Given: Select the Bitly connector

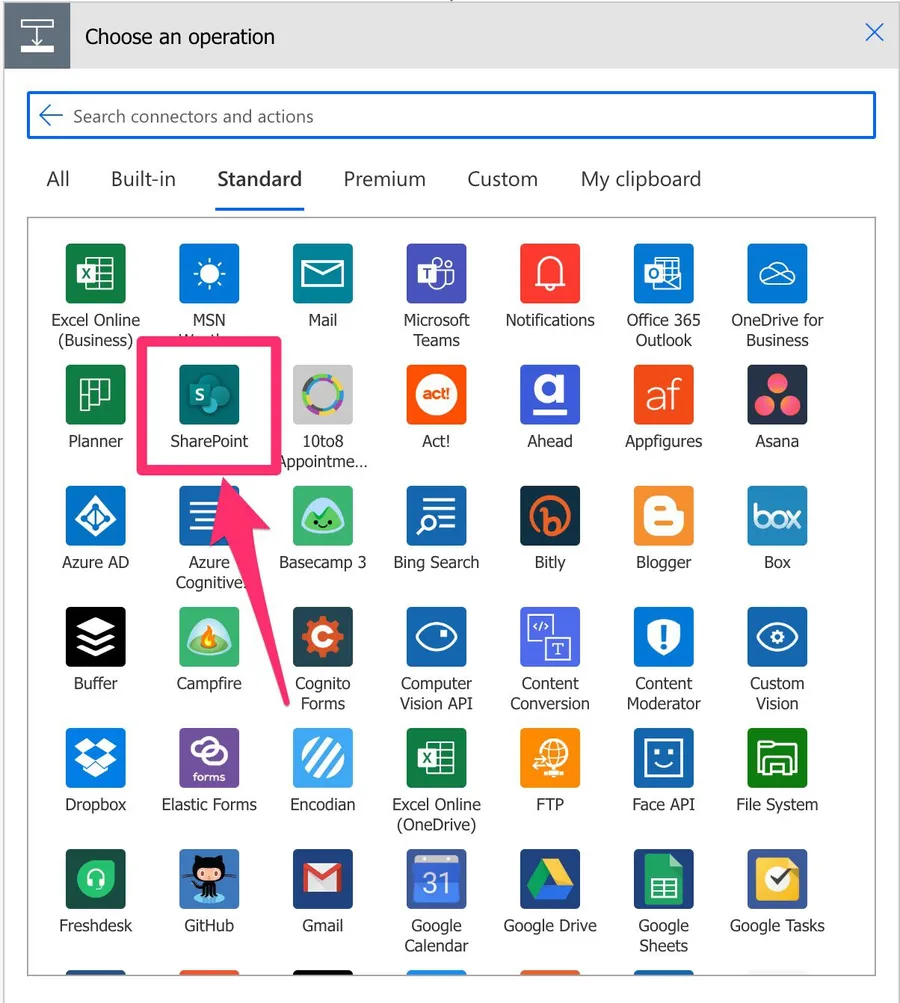Looking at the screenshot, I should 550,516.
